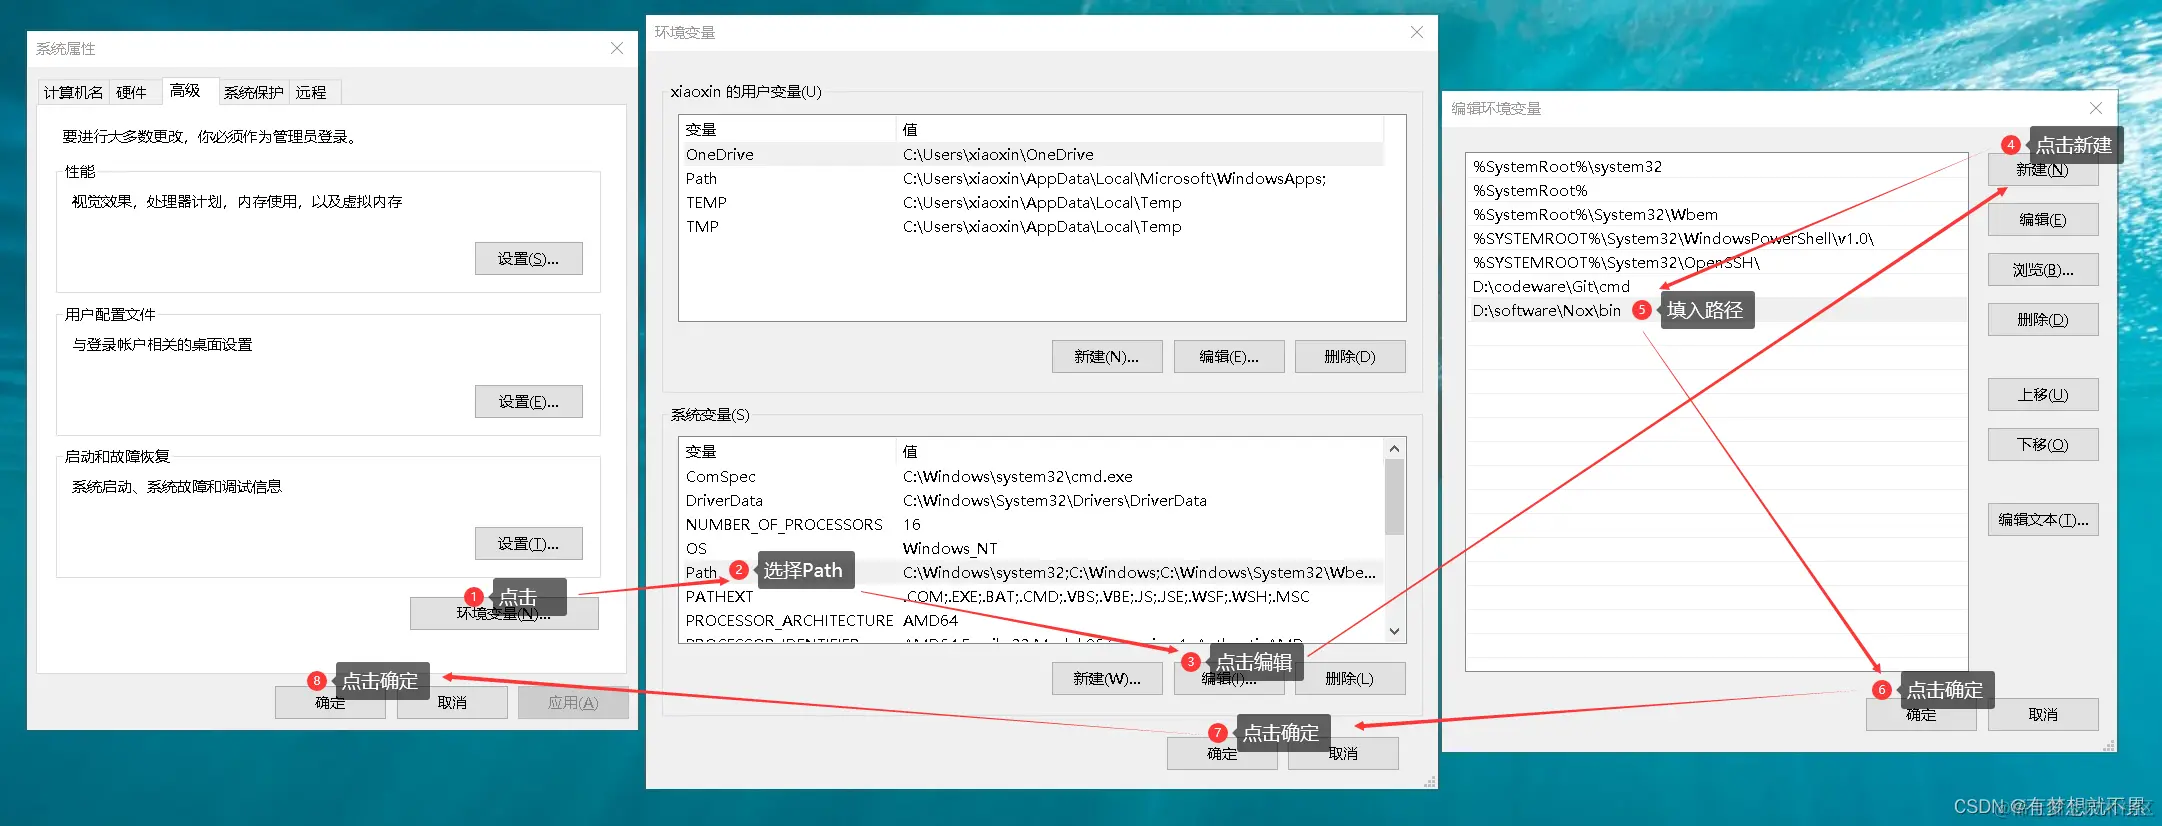Click 新建(N) under user variables
The width and height of the screenshot is (2162, 826).
(x=1107, y=356)
